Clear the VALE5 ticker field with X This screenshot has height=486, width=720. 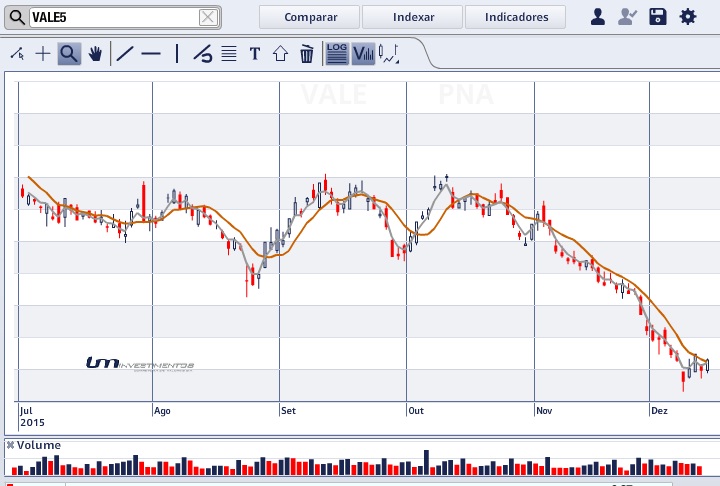(208, 17)
